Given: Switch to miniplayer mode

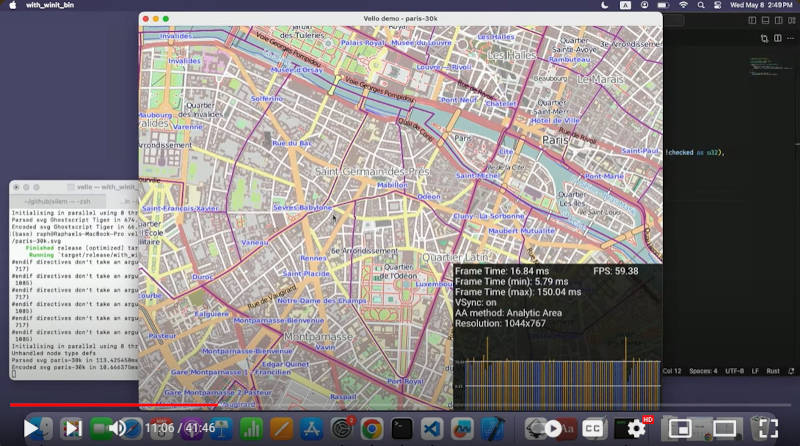Looking at the screenshot, I should point(680,429).
